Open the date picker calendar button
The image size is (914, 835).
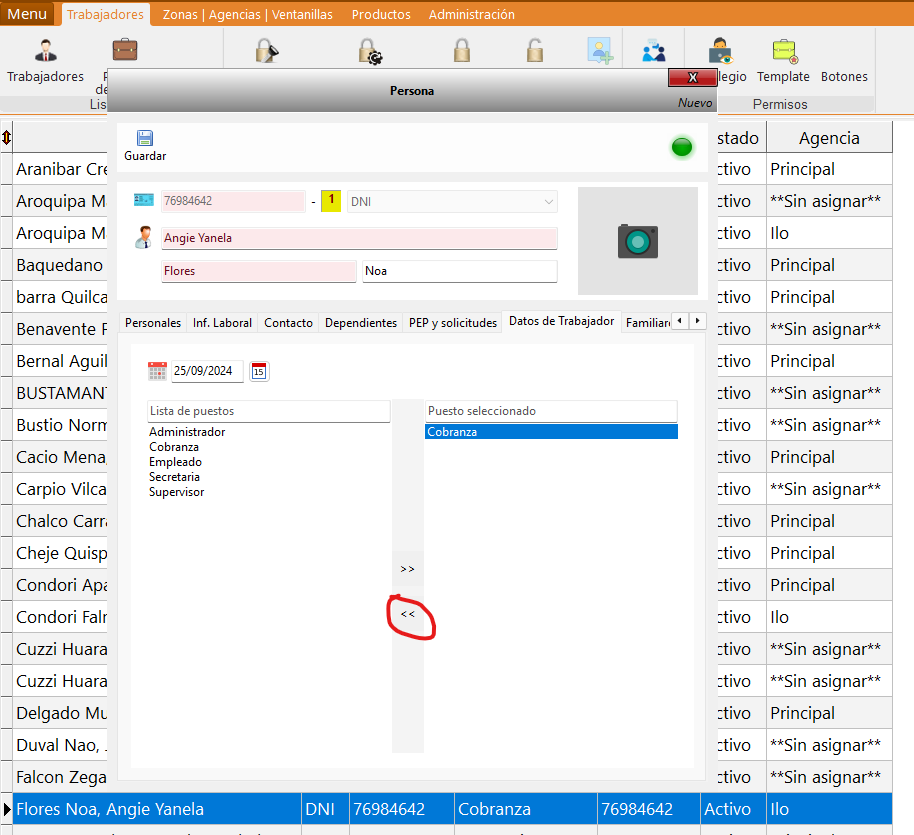click(259, 371)
